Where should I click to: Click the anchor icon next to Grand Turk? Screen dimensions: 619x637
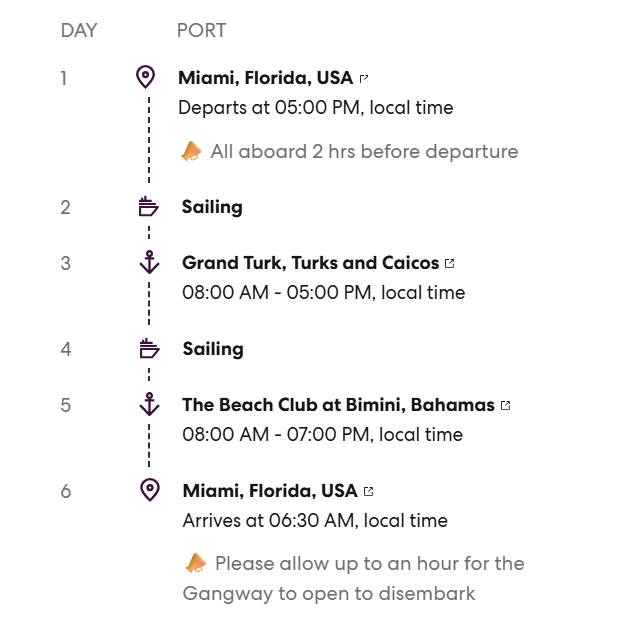149,262
